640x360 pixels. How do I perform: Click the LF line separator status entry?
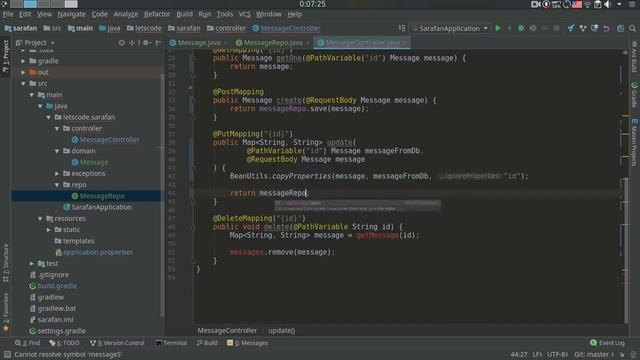click(x=537, y=354)
